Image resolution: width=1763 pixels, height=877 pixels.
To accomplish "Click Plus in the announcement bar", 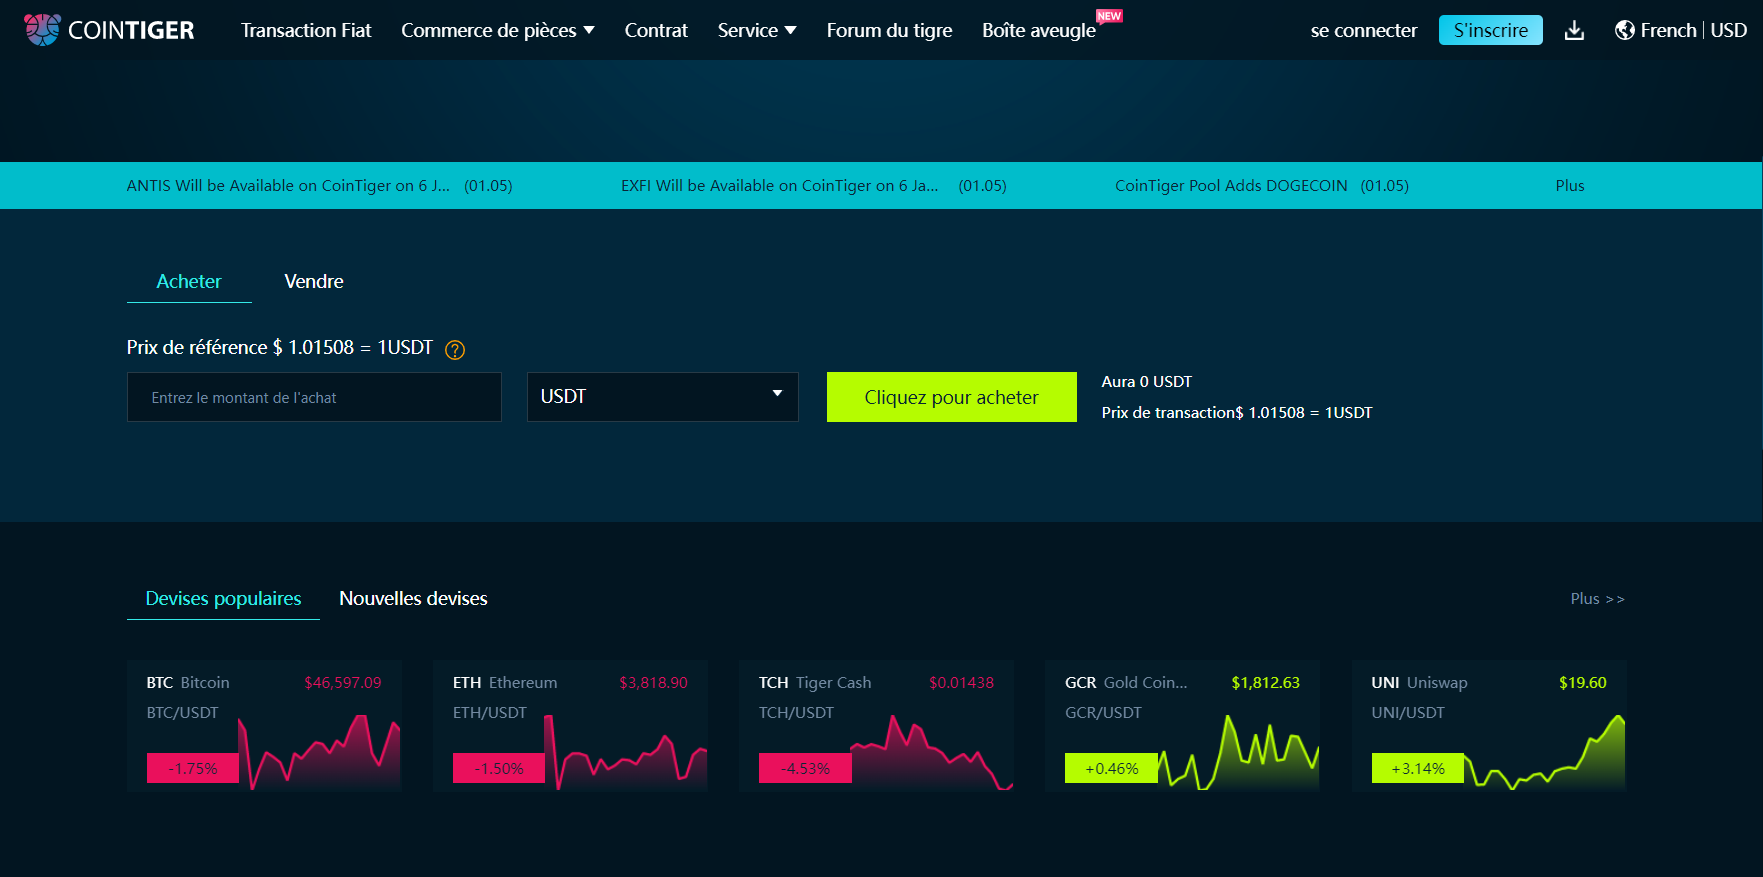I will 1570,186.
